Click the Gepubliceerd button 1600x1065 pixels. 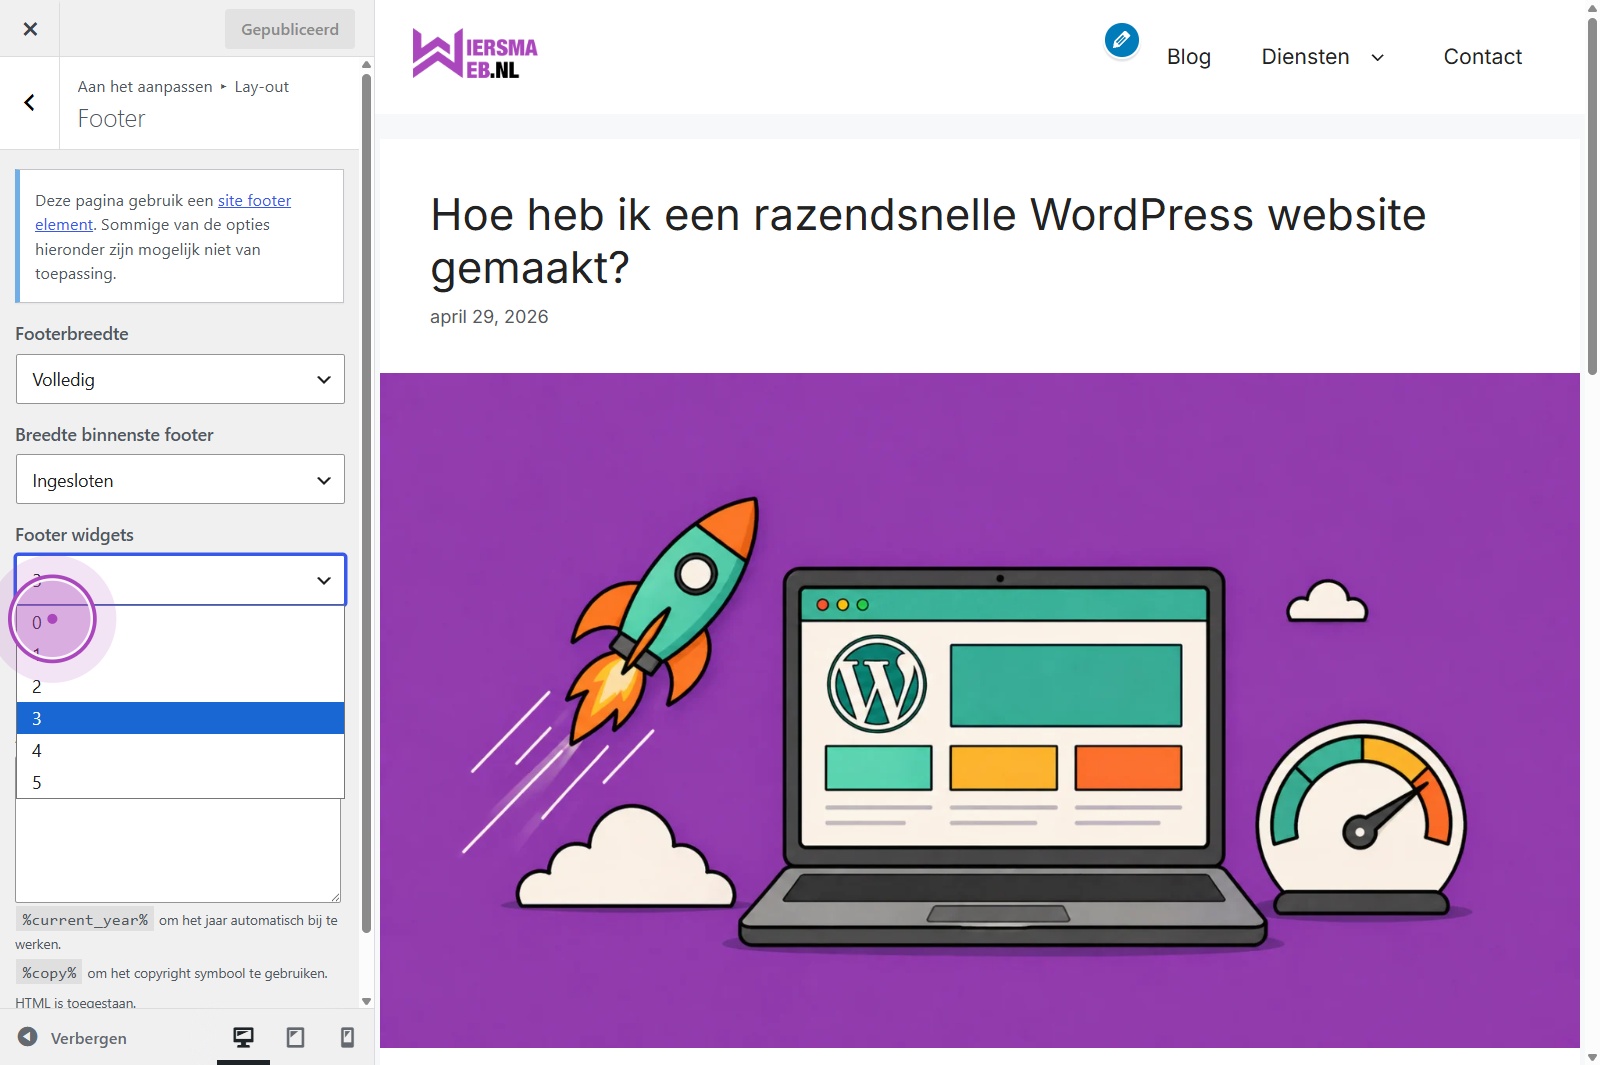tap(290, 29)
